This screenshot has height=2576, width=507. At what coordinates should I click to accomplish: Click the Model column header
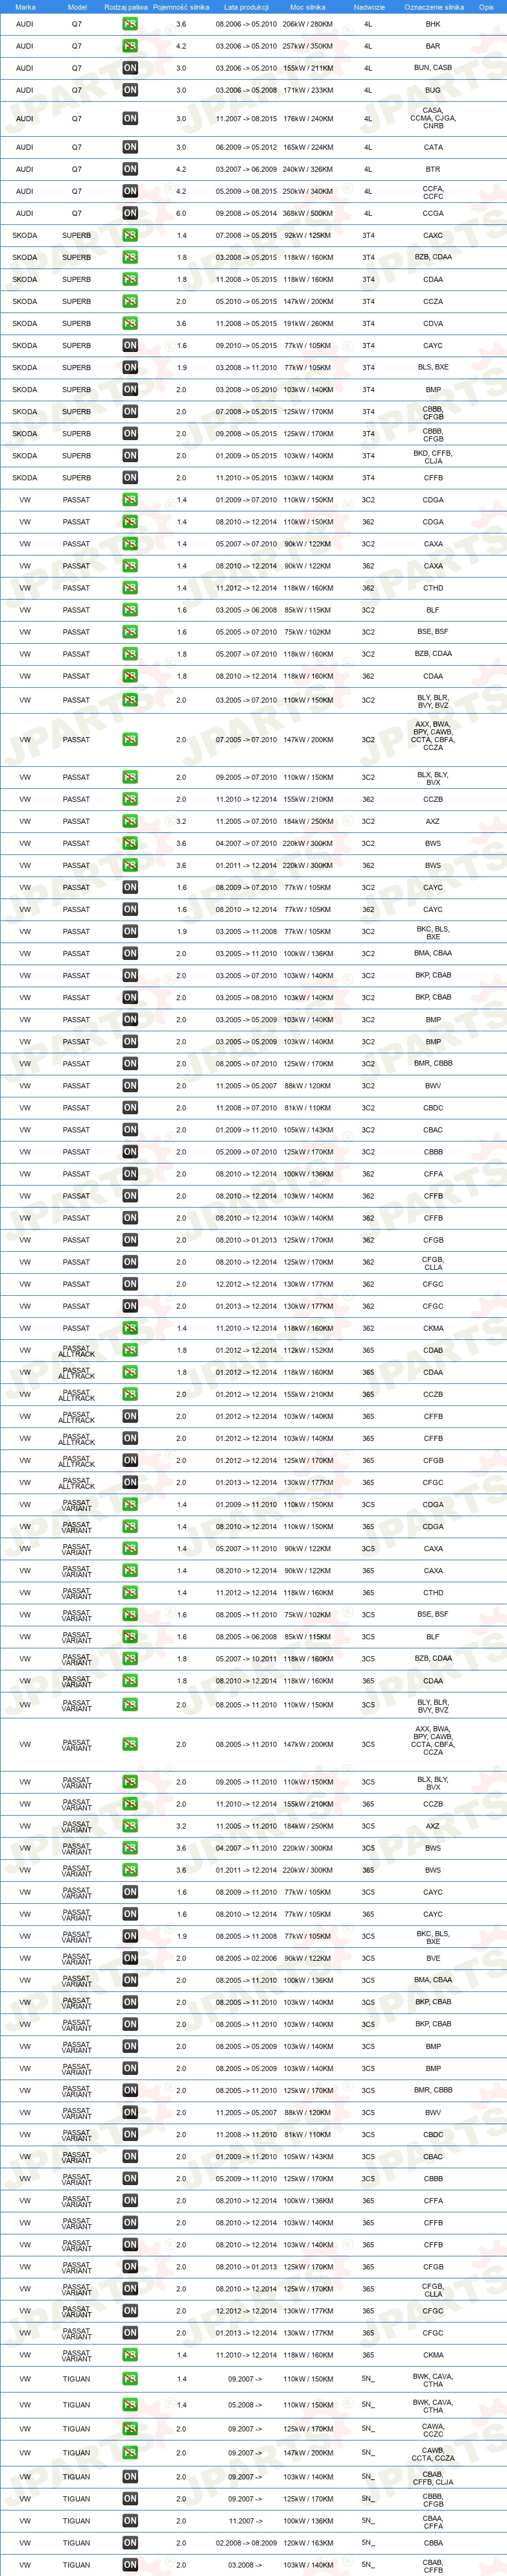(77, 7)
